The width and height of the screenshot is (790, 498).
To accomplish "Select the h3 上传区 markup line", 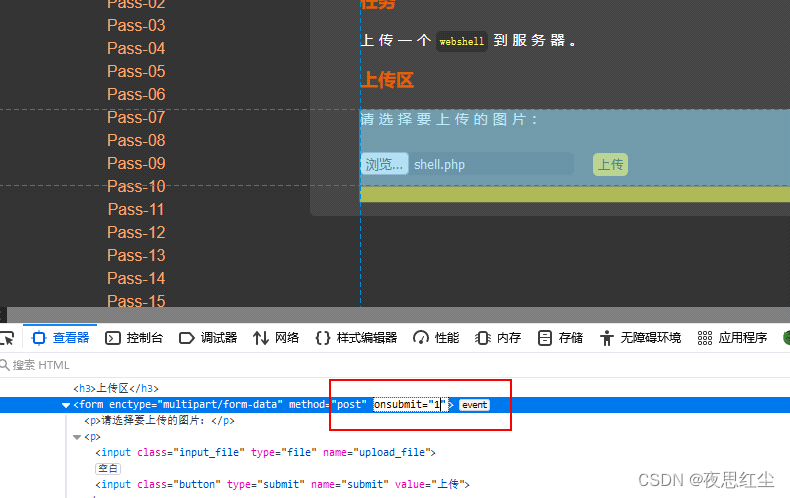I will (116, 389).
